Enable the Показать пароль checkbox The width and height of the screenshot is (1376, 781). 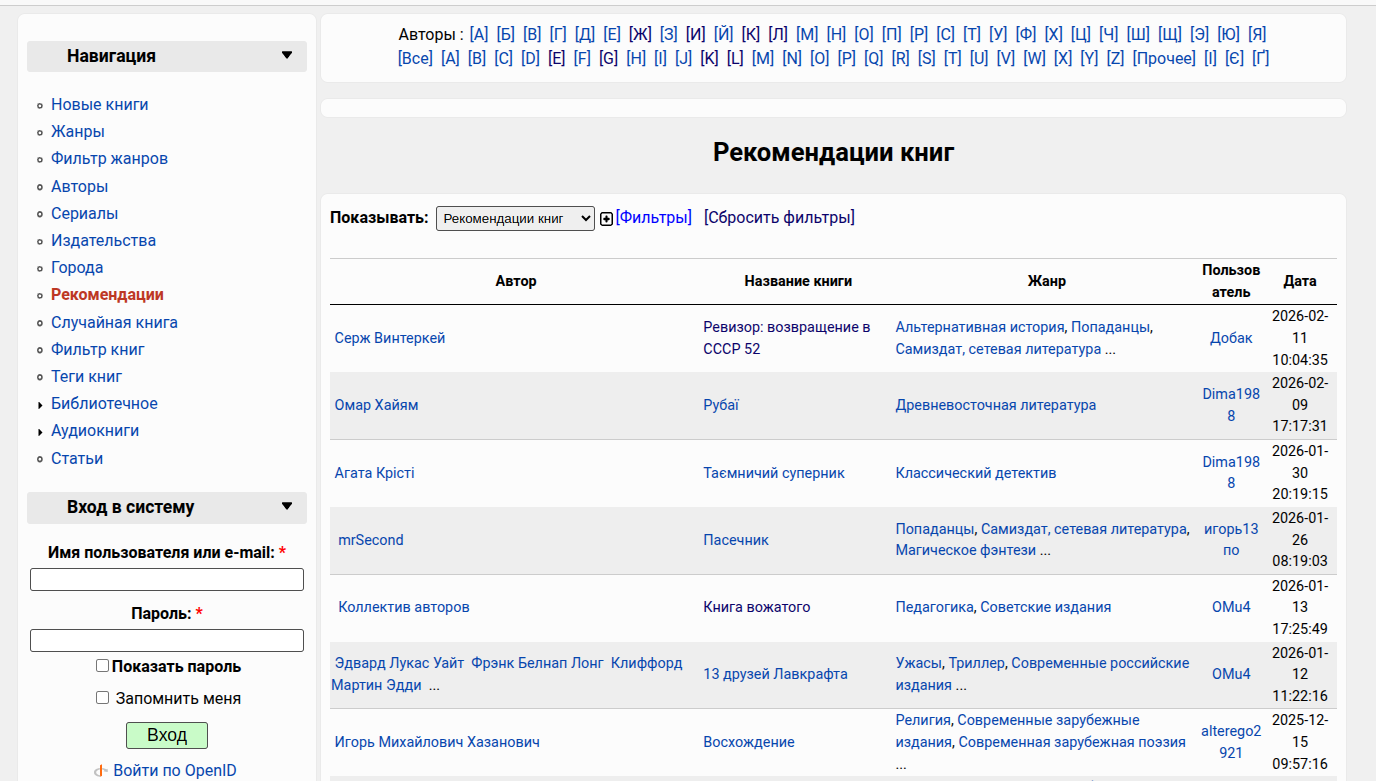click(102, 666)
